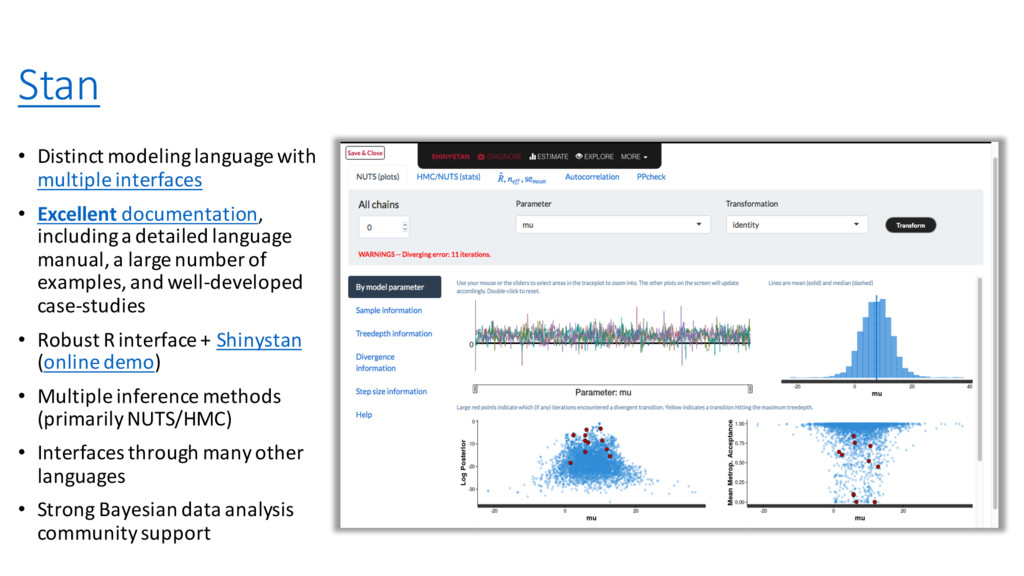Go to the EXPLORE page

(594, 157)
